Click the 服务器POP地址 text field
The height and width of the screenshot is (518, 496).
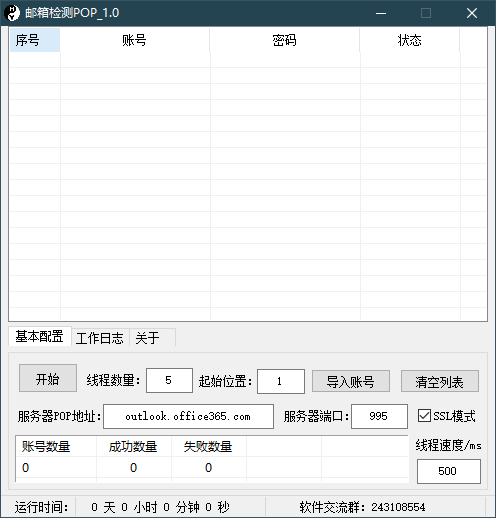[188, 416]
